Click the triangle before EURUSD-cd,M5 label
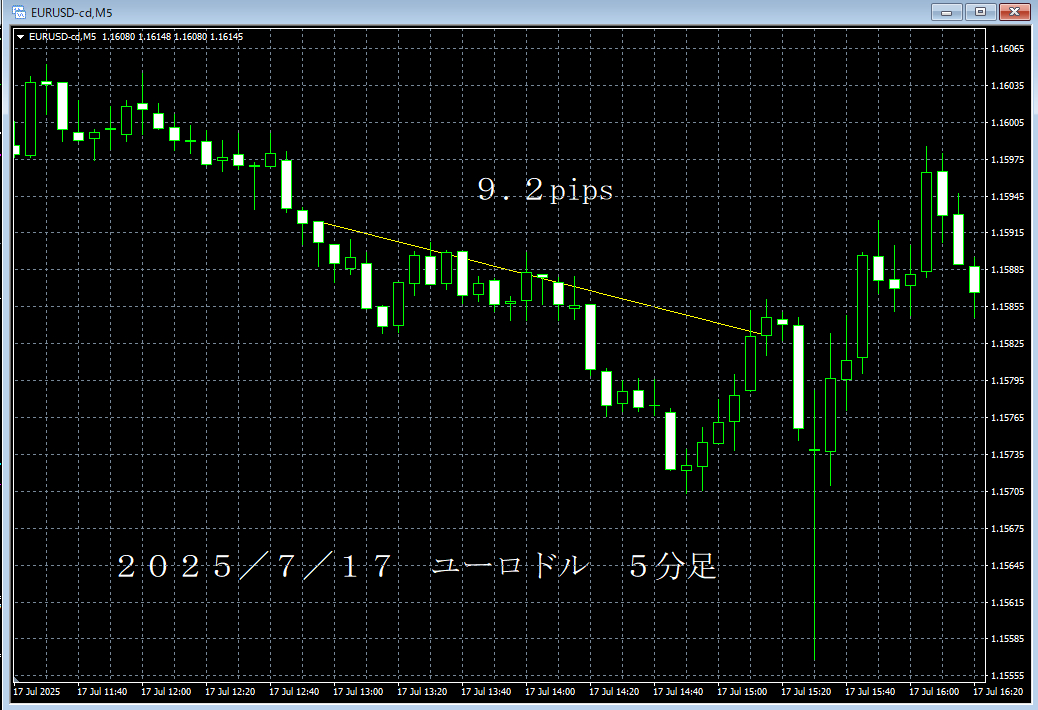This screenshot has width=1038, height=710. [x=20, y=37]
